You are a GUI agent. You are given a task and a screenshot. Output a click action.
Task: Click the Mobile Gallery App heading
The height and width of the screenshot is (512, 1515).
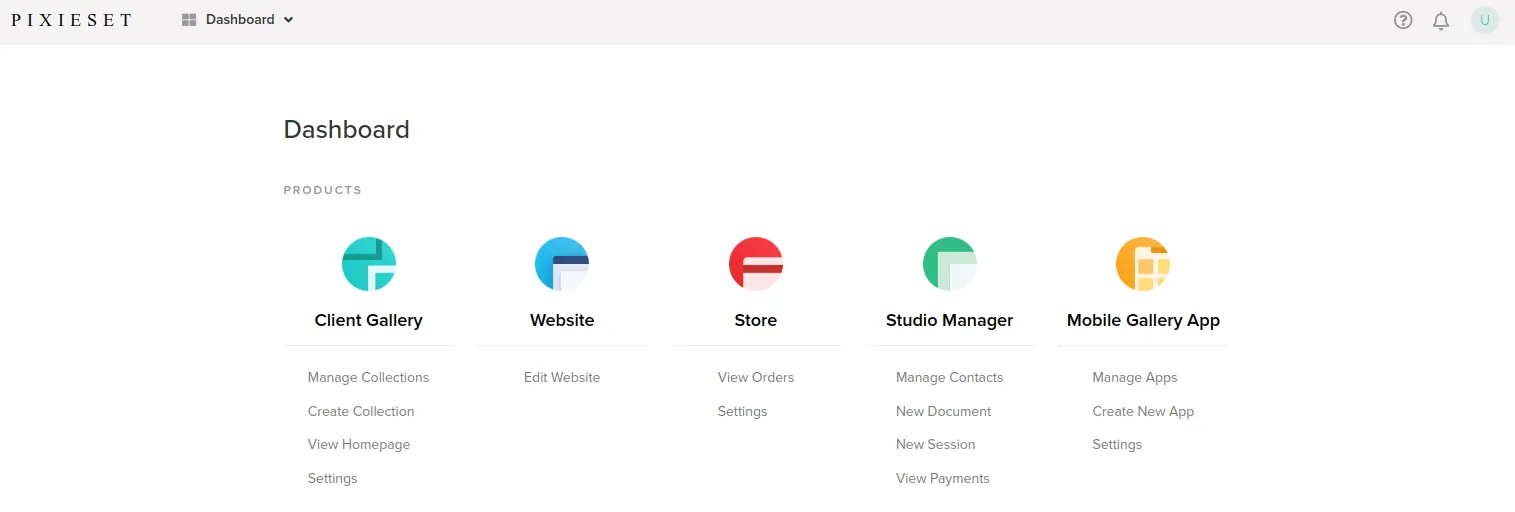click(x=1143, y=320)
